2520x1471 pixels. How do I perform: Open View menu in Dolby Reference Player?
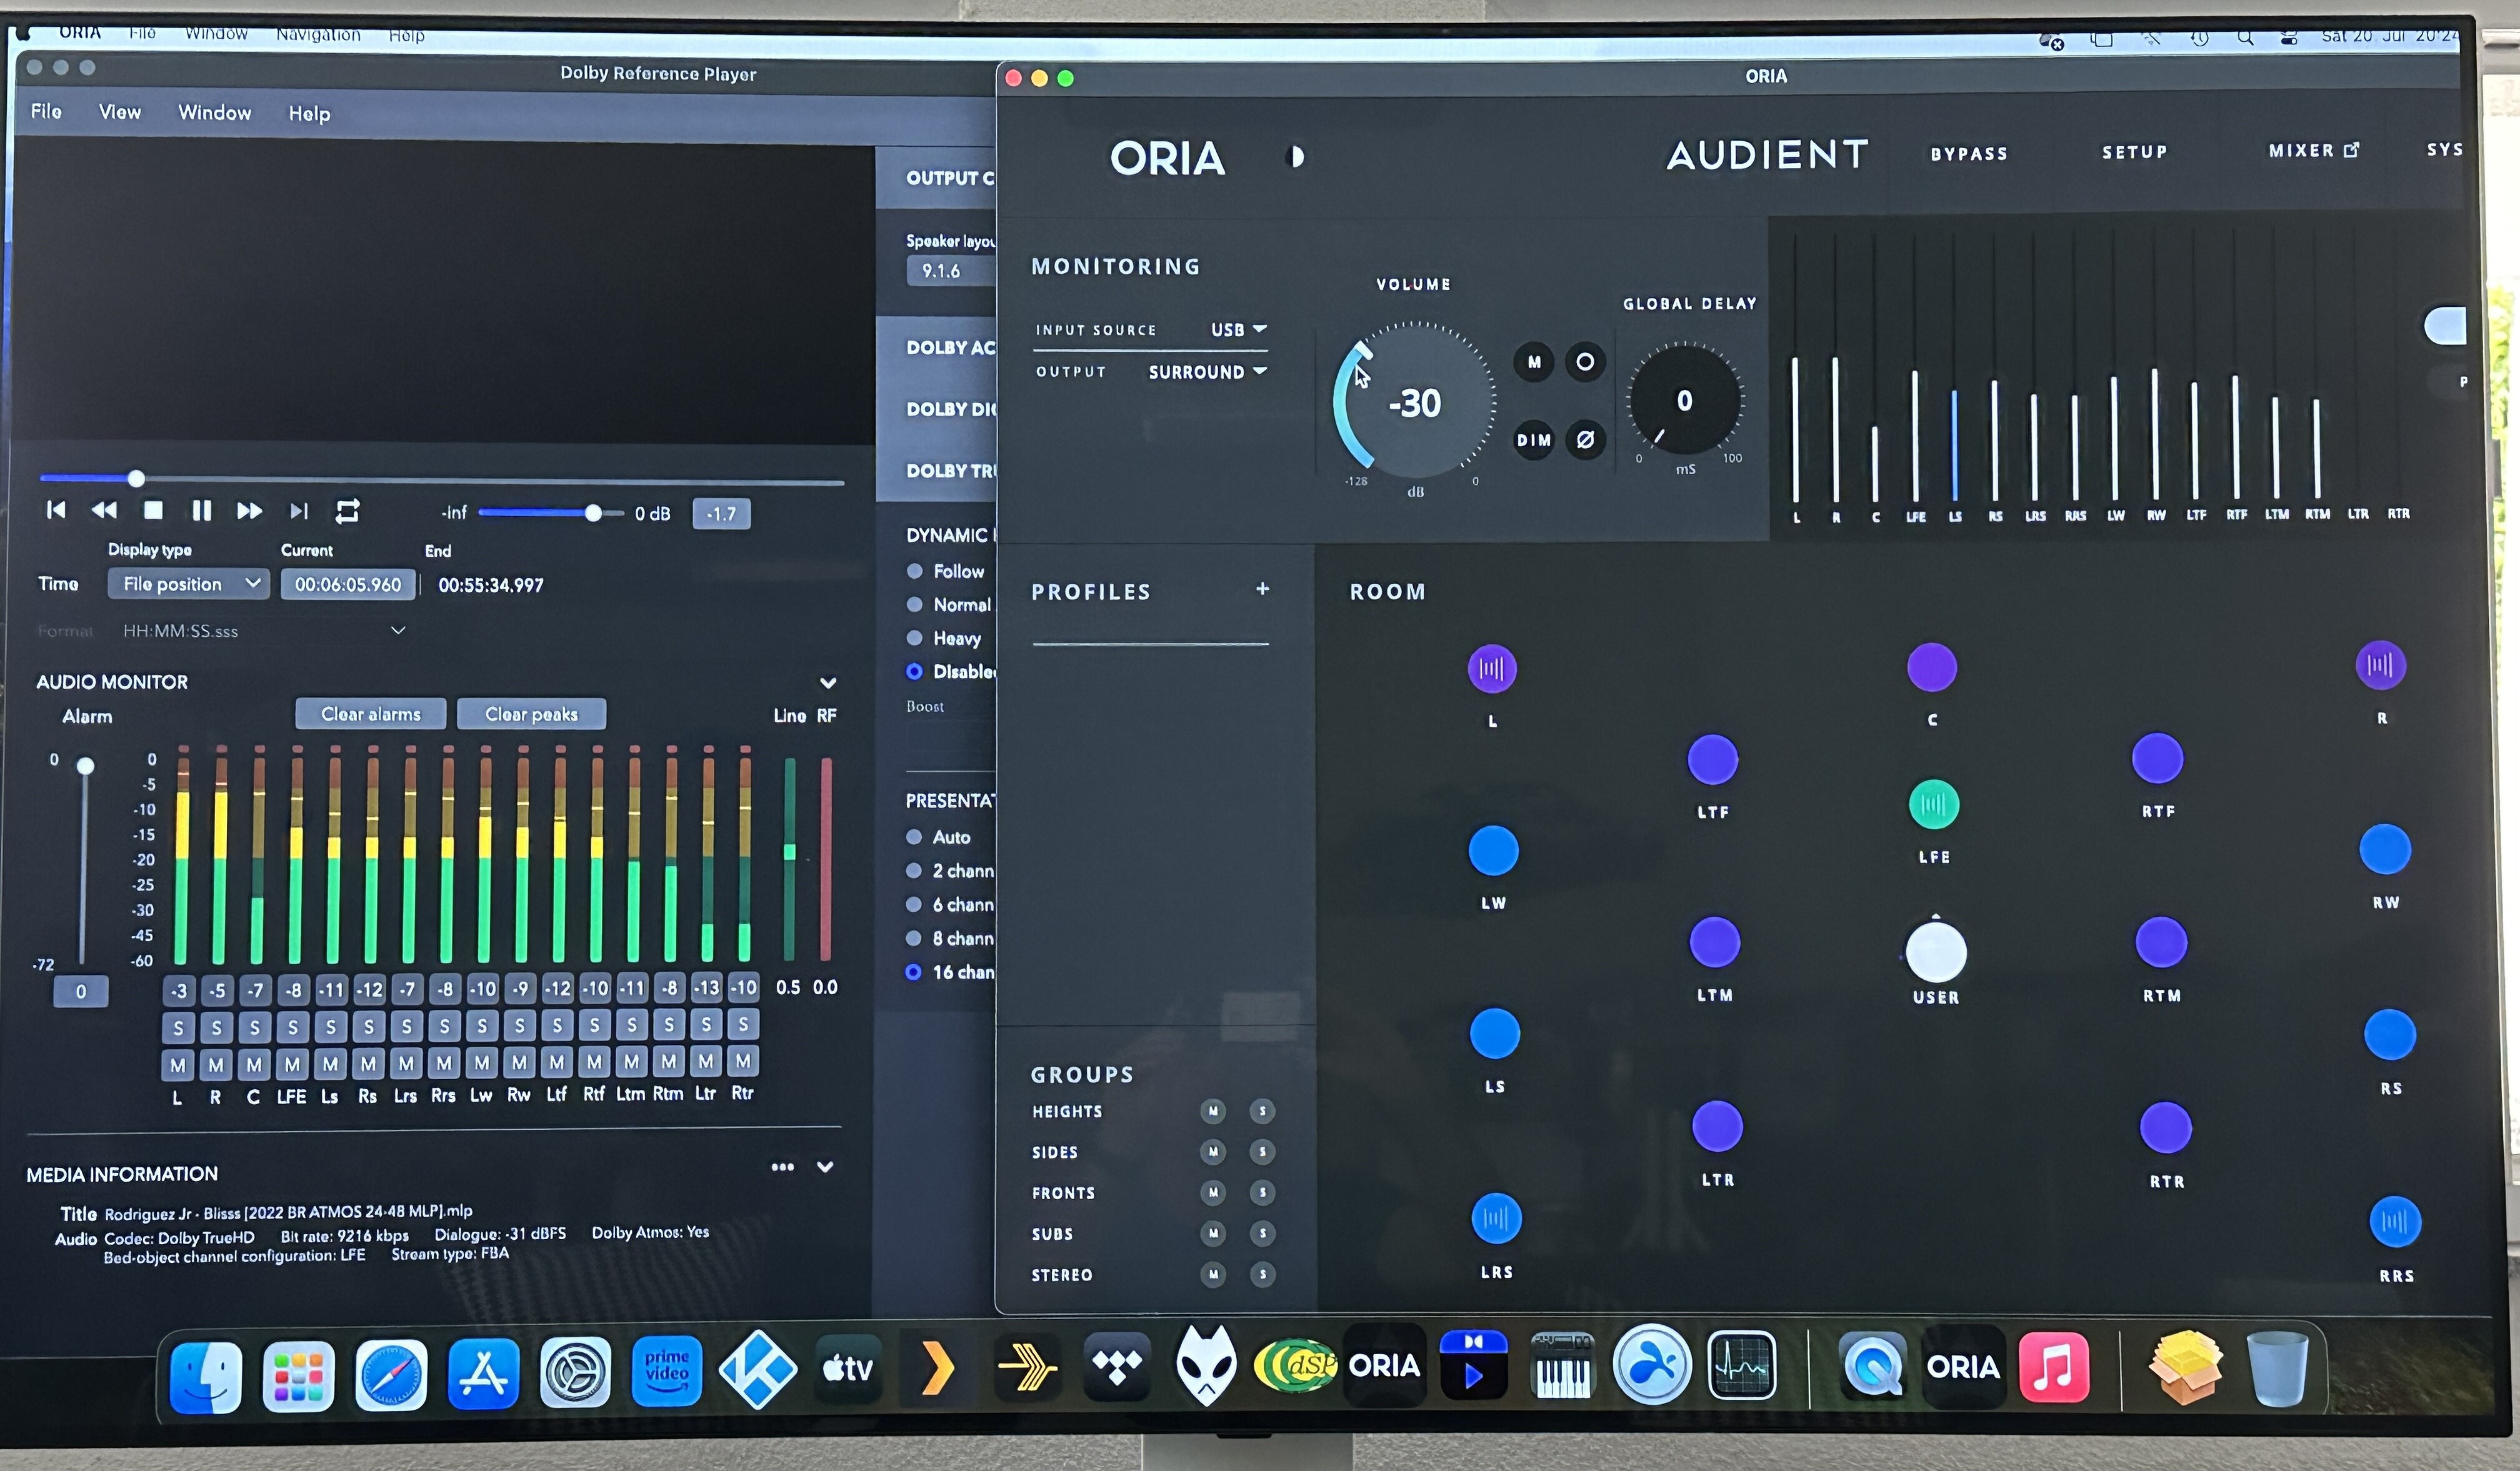pyautogui.click(x=120, y=112)
